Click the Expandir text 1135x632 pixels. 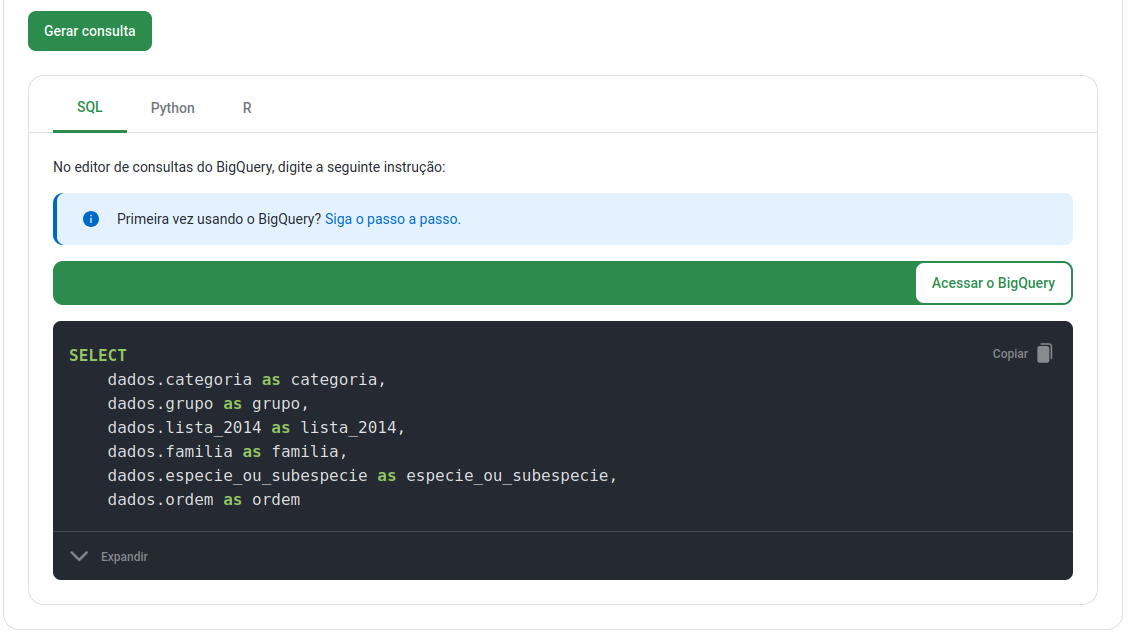click(124, 557)
